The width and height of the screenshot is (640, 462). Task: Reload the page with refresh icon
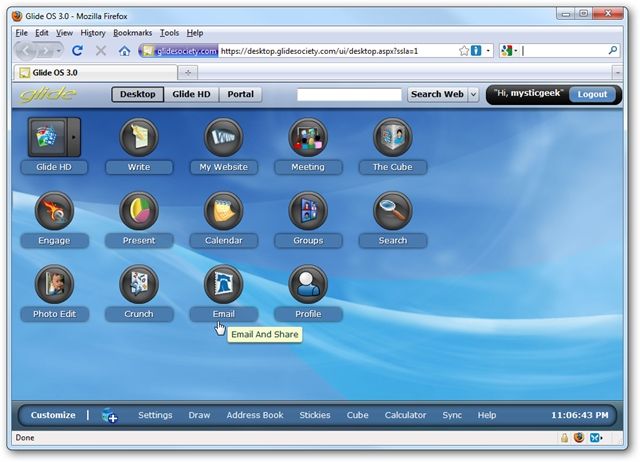(x=78, y=51)
